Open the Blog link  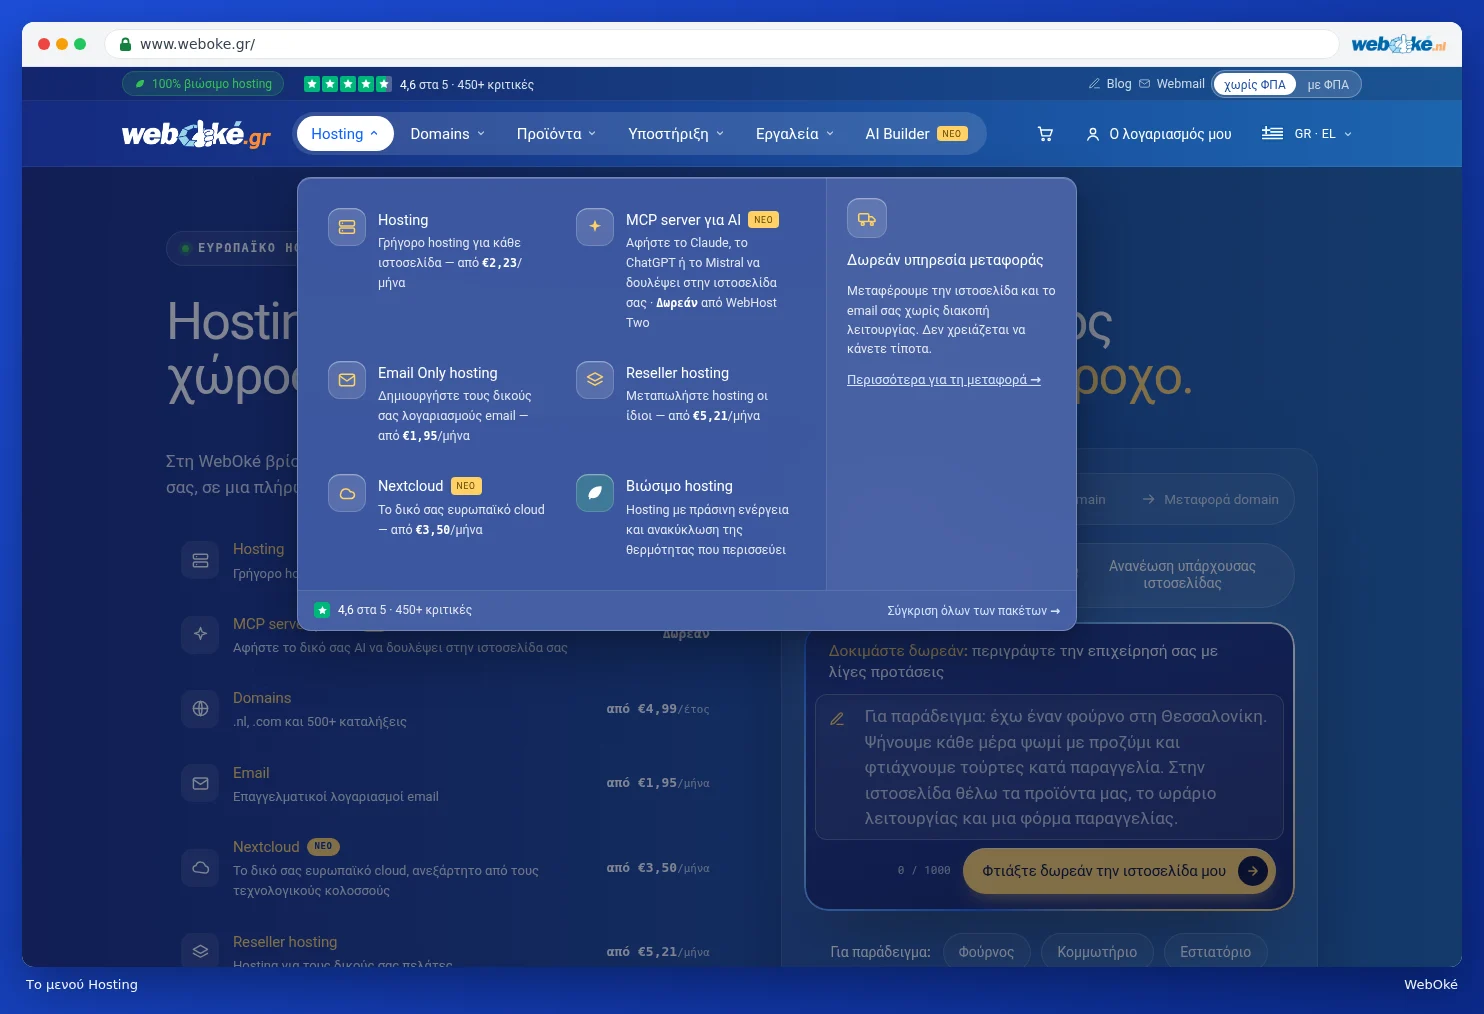click(x=1110, y=84)
